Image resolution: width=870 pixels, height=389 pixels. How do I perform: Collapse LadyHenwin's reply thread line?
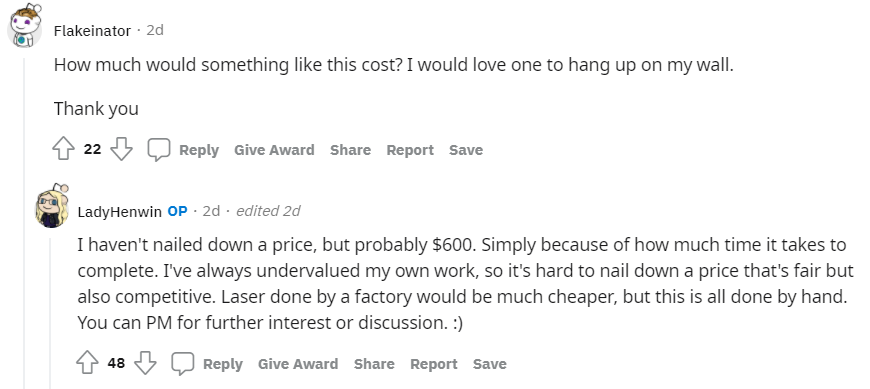click(50, 313)
